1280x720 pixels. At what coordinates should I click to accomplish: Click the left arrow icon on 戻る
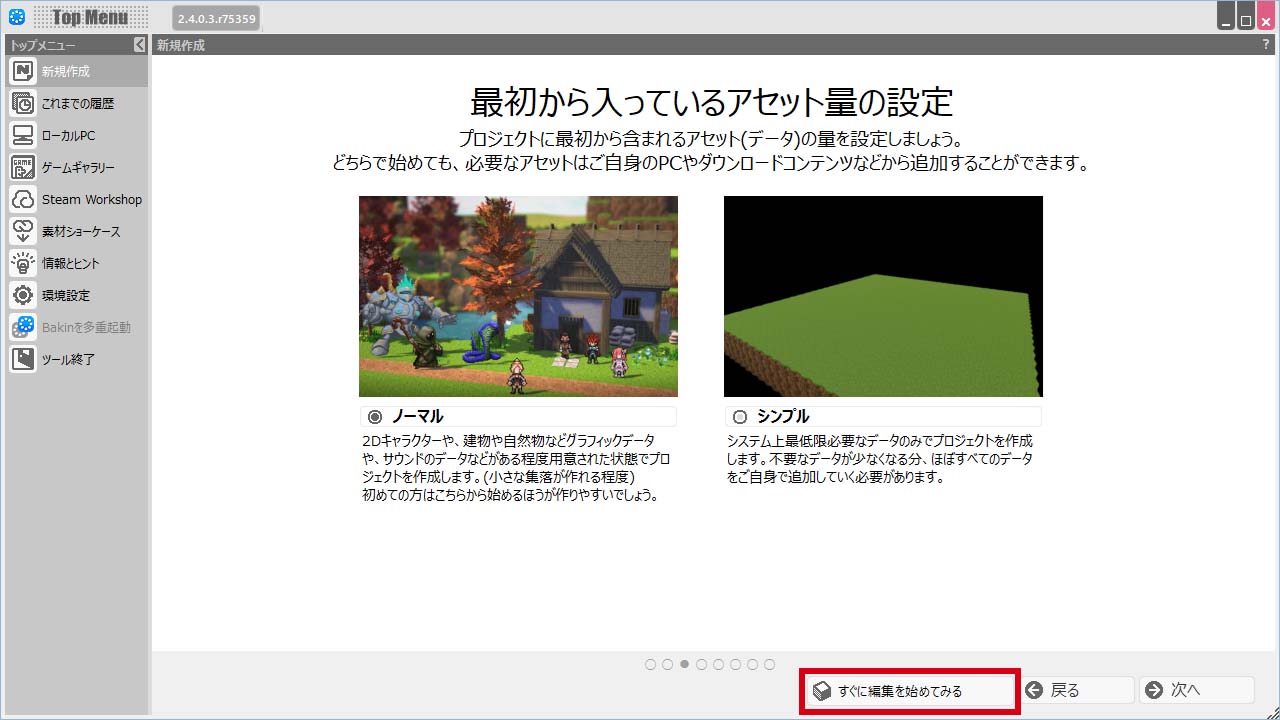tap(1034, 690)
